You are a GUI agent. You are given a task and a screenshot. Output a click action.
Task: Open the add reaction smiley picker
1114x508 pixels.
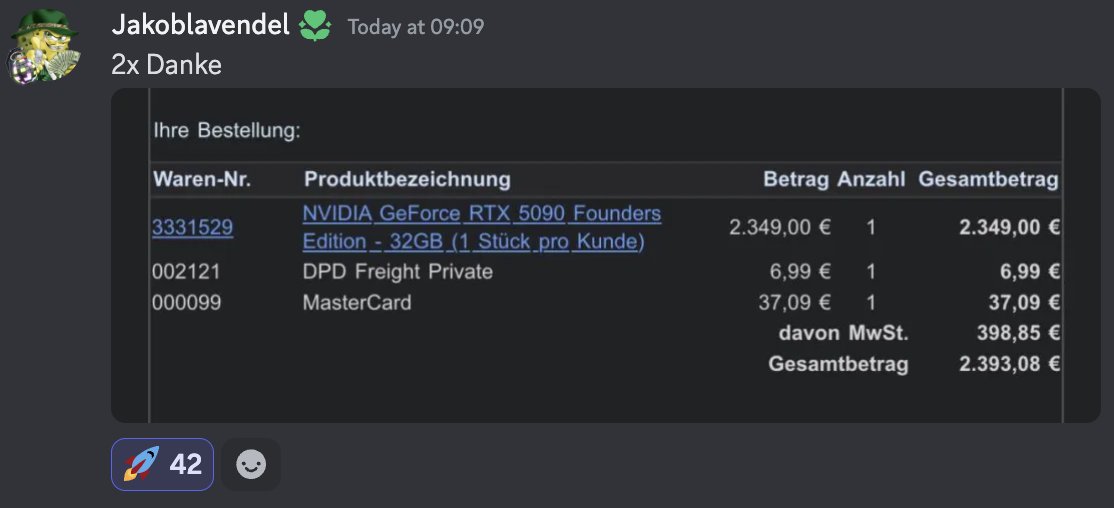coord(251,465)
